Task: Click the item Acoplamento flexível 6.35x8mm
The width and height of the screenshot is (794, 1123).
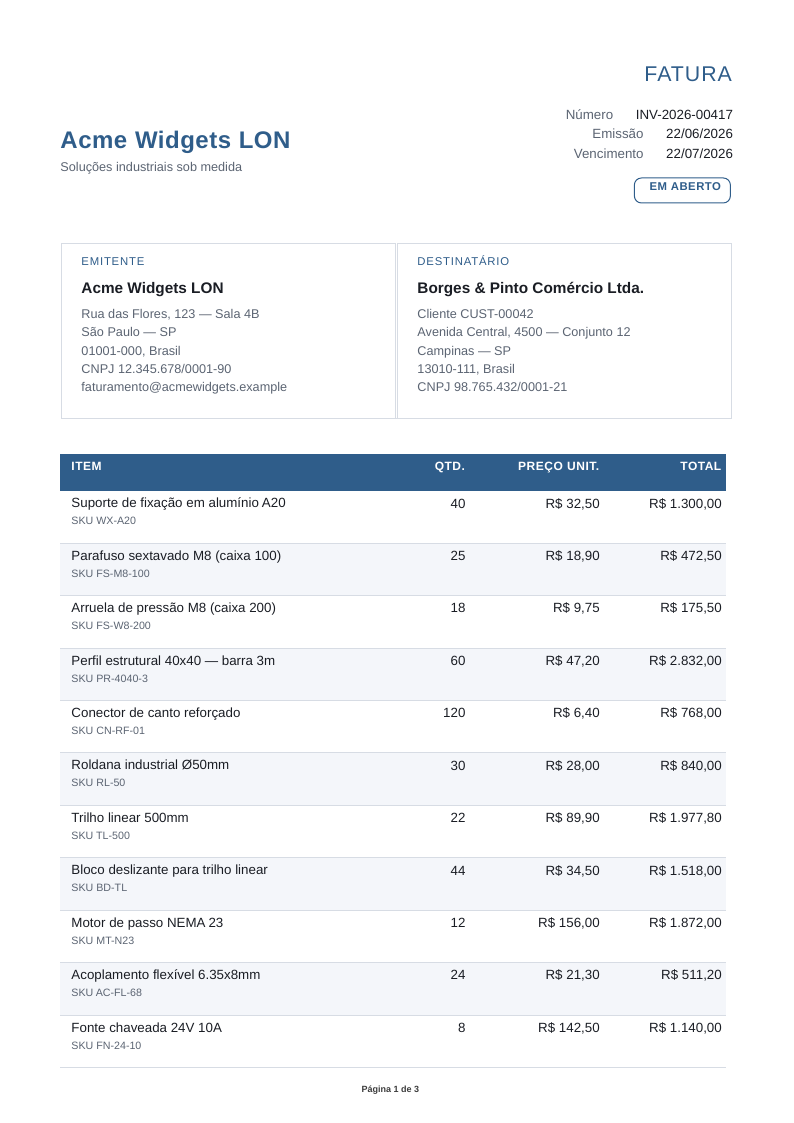Action: point(166,975)
